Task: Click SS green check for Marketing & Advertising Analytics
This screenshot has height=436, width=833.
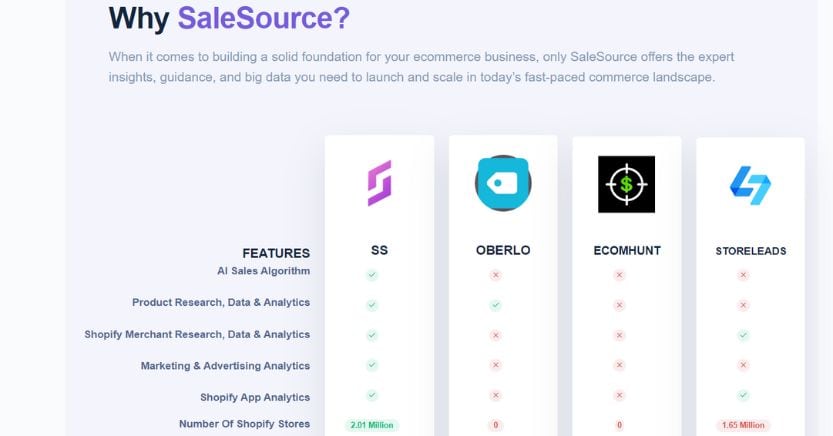Action: coord(372,365)
